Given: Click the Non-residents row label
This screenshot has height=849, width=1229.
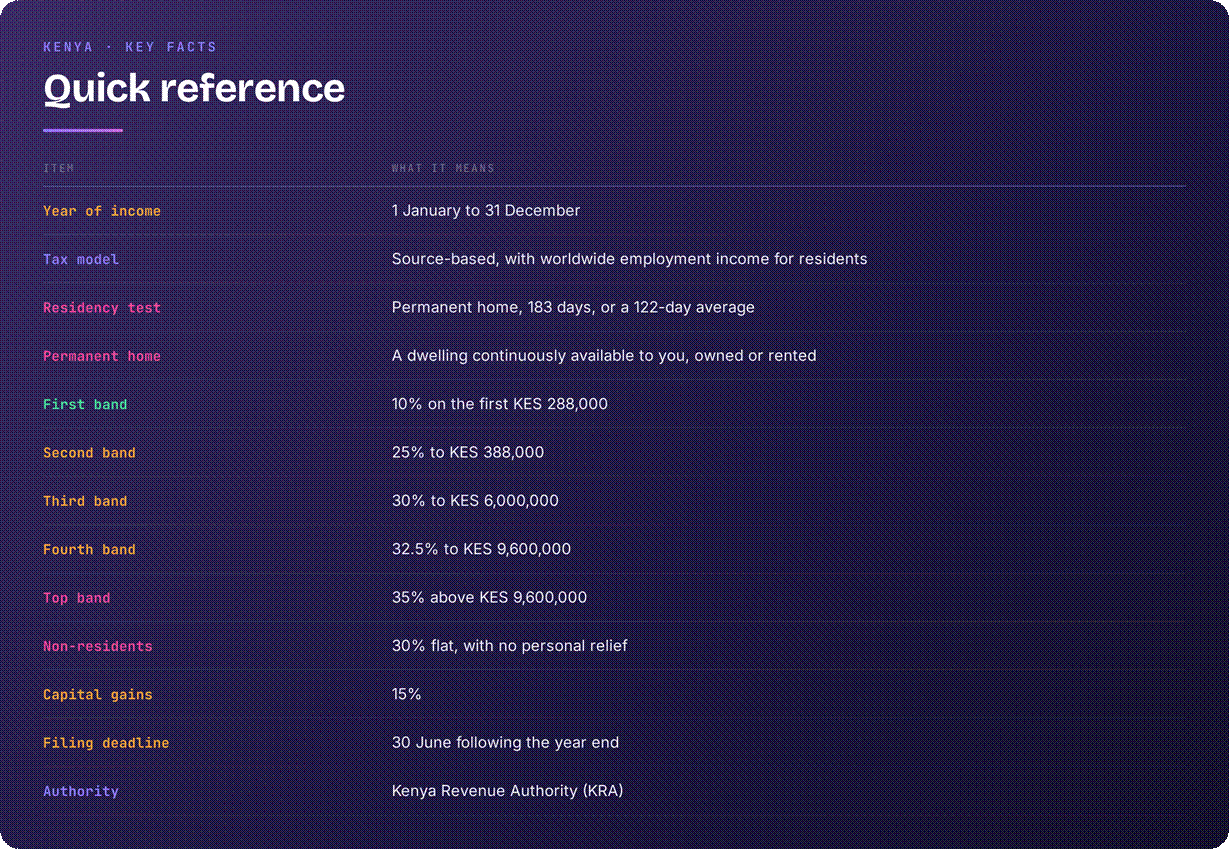Looking at the screenshot, I should (98, 646).
